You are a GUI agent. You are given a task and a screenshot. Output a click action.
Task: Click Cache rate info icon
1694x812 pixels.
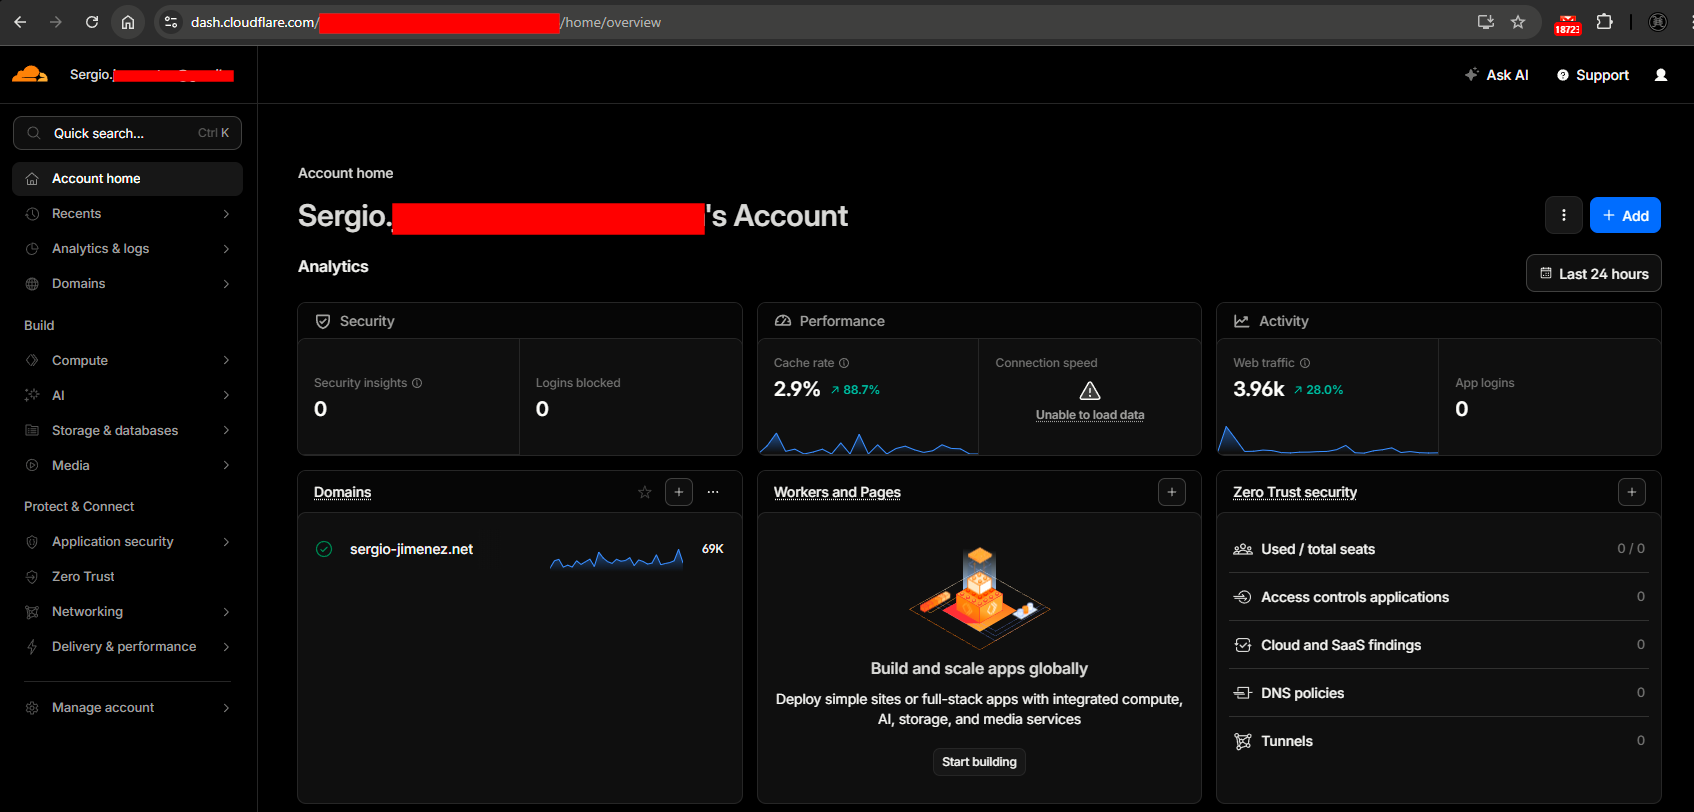pos(844,363)
